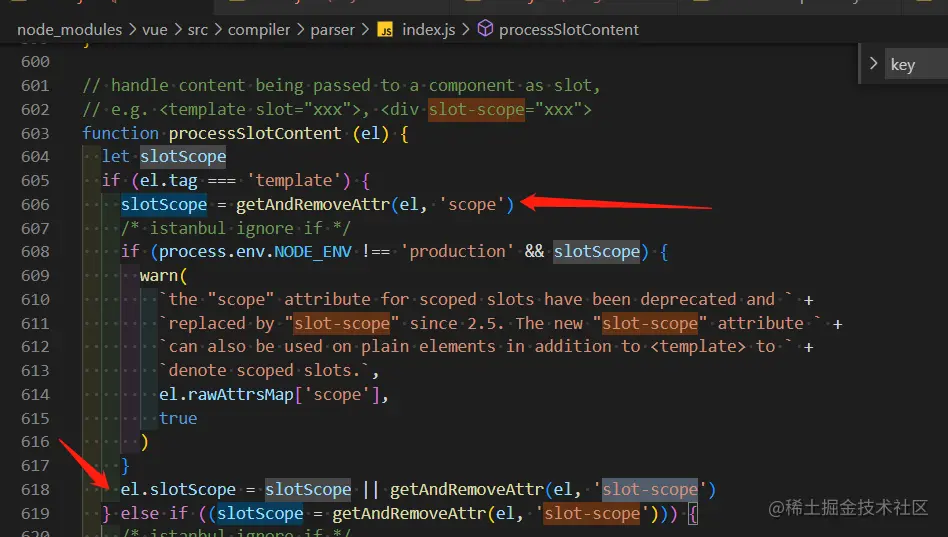Select line number 606 in the gutter

coord(35,204)
